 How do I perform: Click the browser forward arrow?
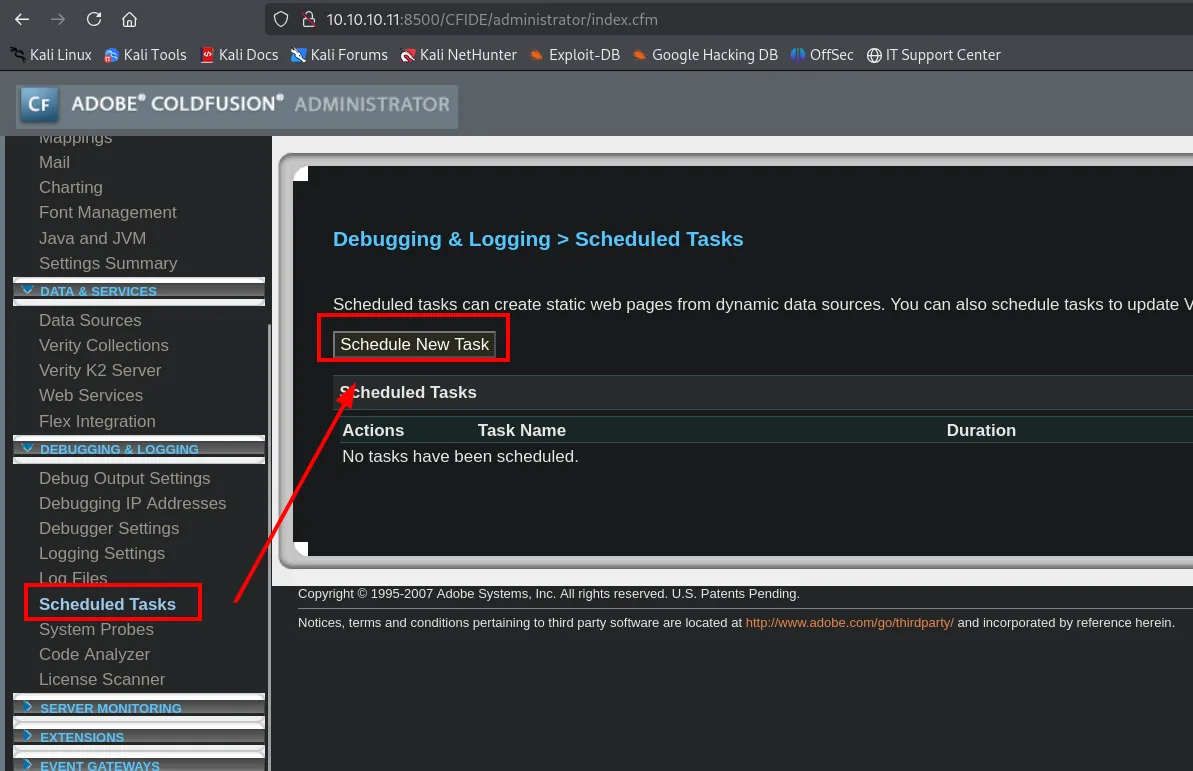click(58, 19)
